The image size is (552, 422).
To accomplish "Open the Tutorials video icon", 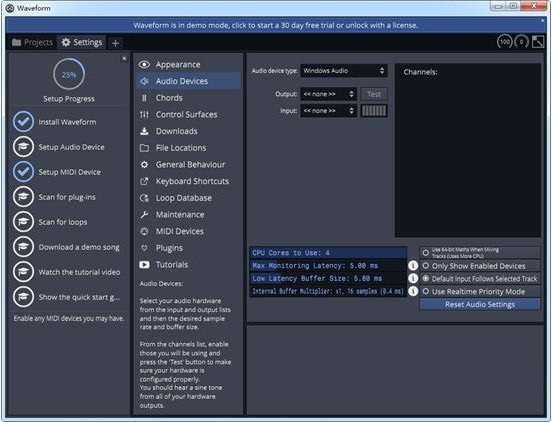I will coord(144,265).
